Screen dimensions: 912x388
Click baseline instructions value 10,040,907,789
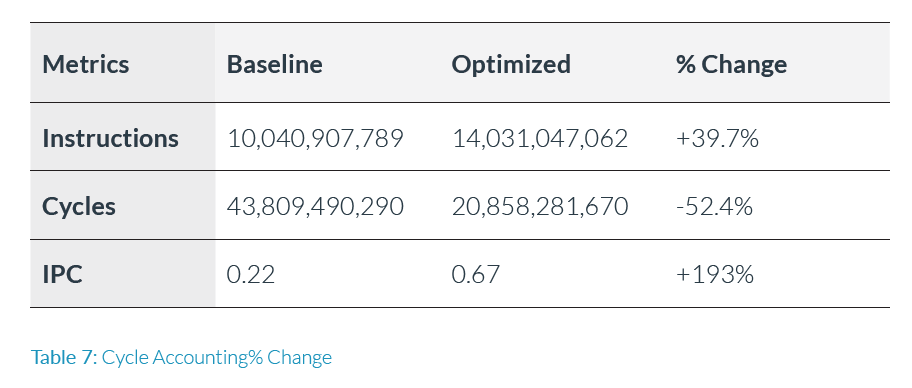coord(315,138)
